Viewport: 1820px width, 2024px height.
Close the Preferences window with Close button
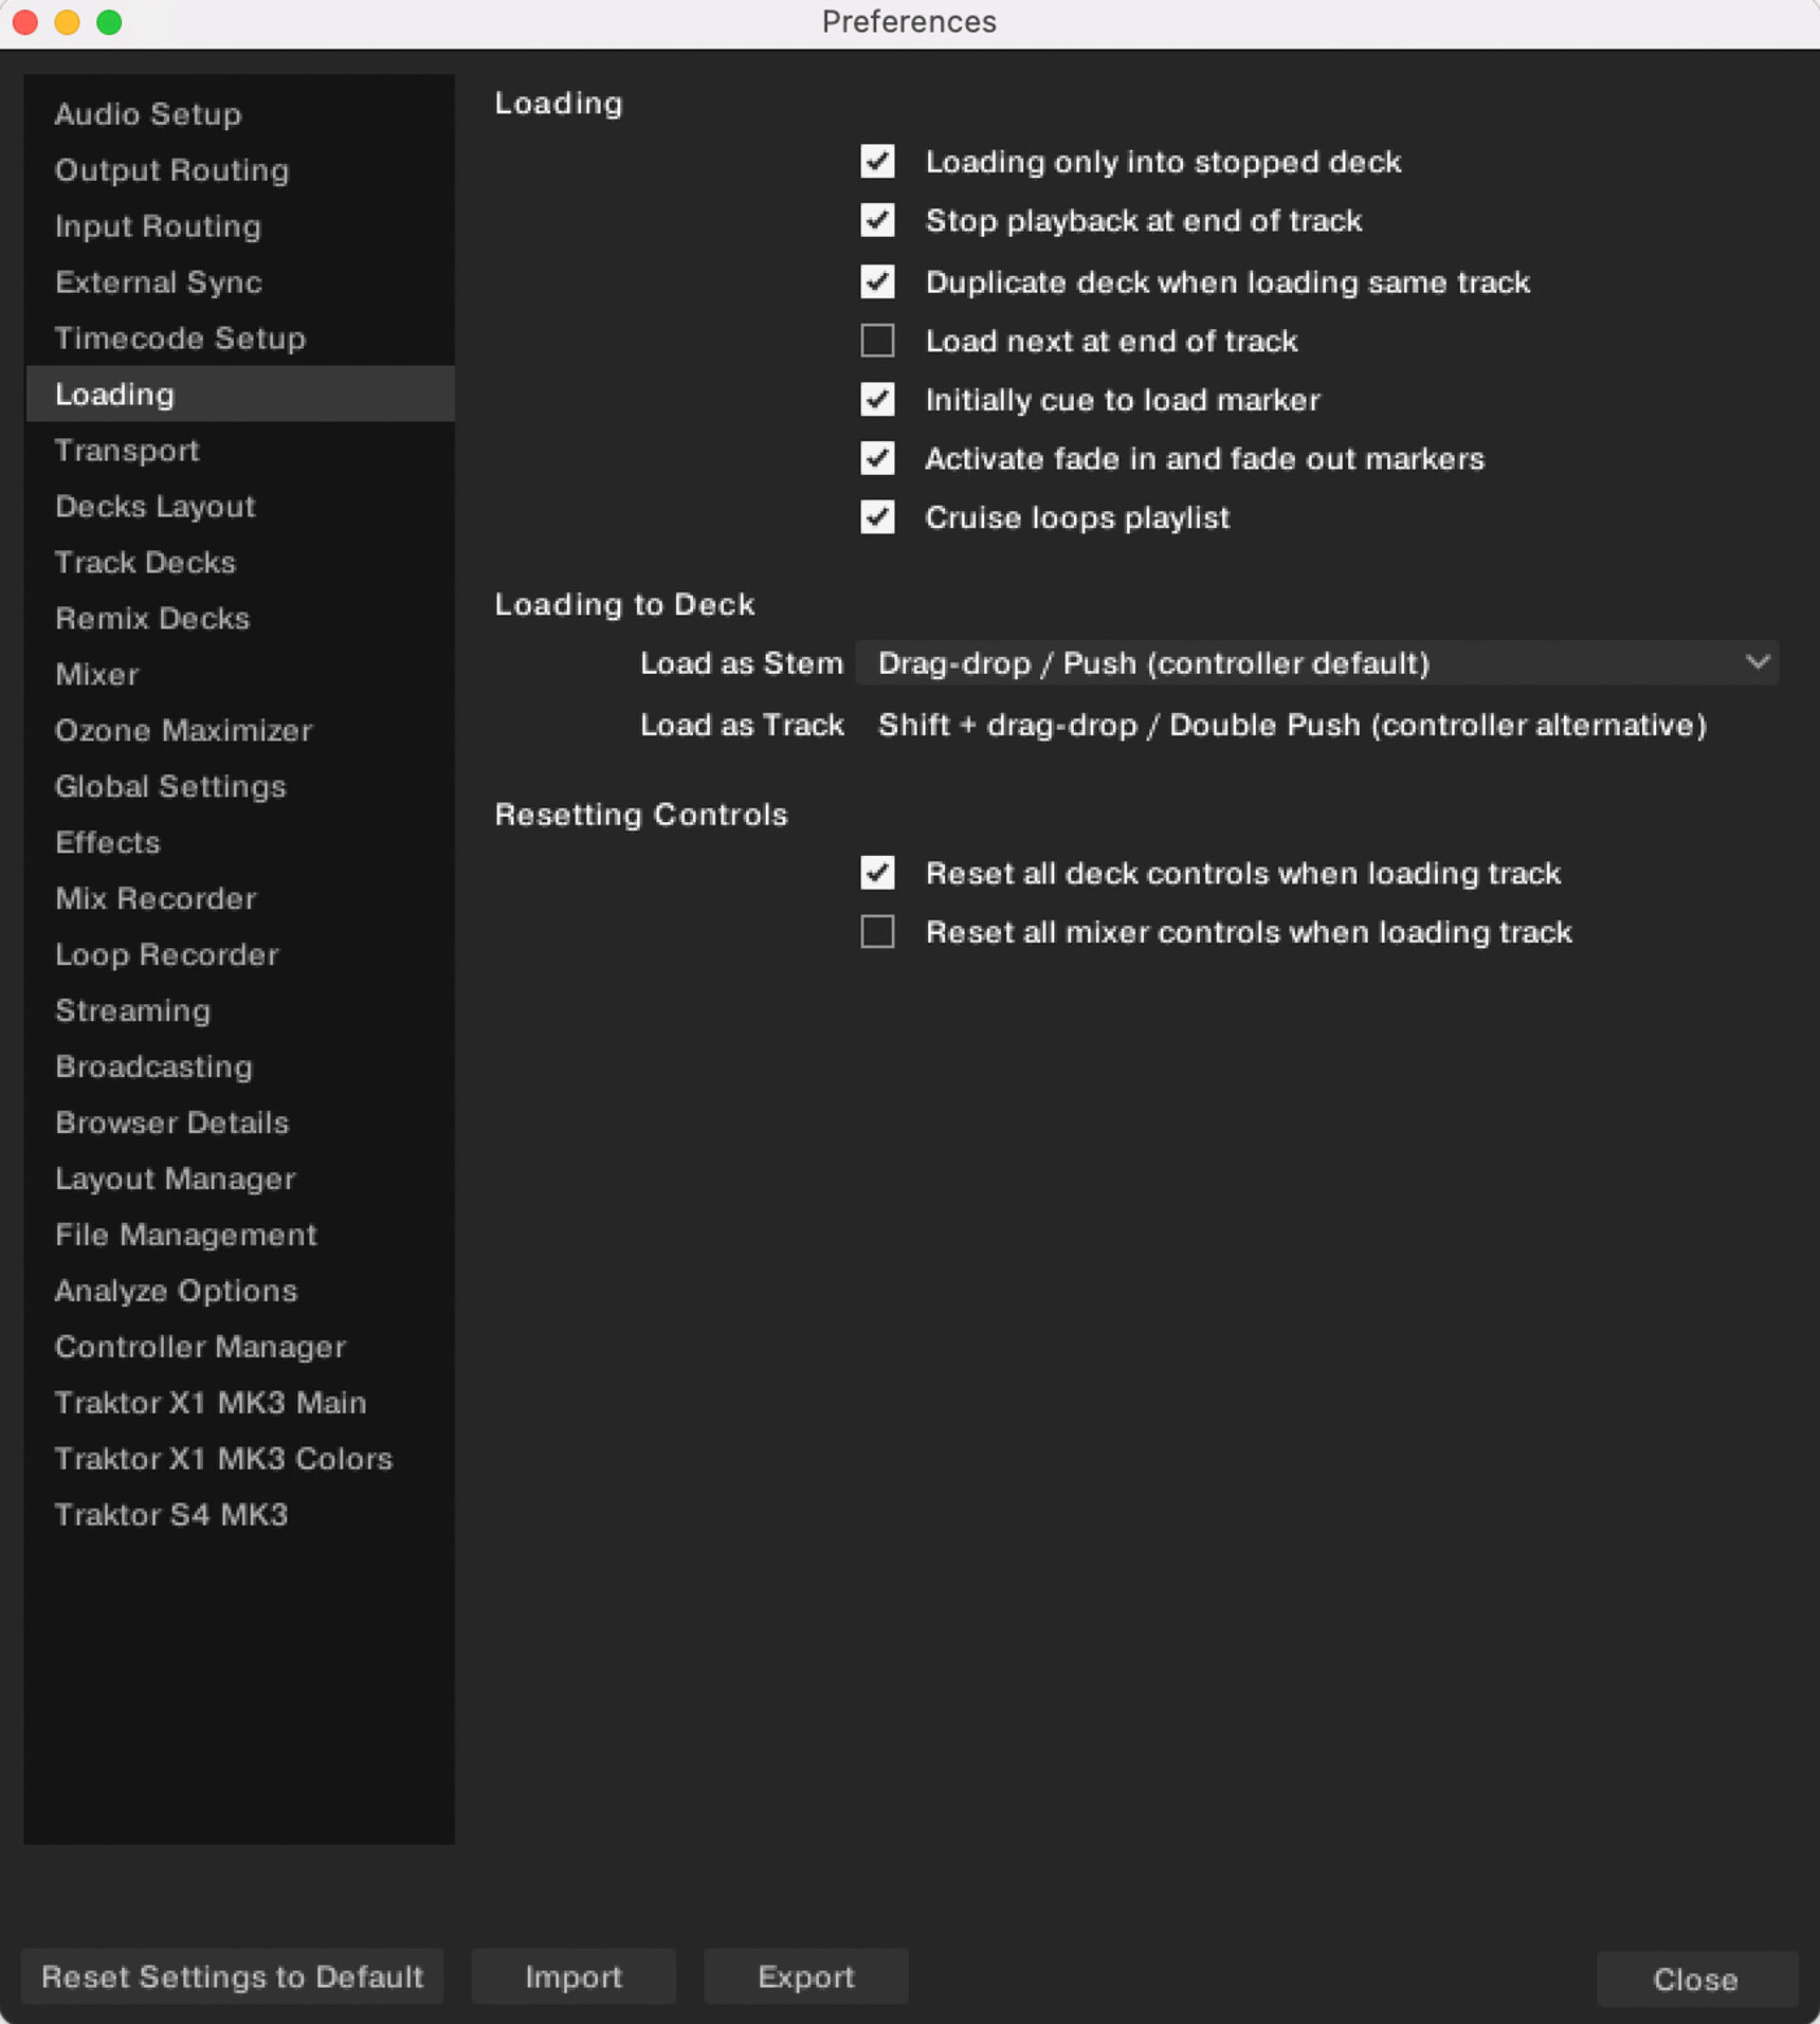coord(1695,1979)
